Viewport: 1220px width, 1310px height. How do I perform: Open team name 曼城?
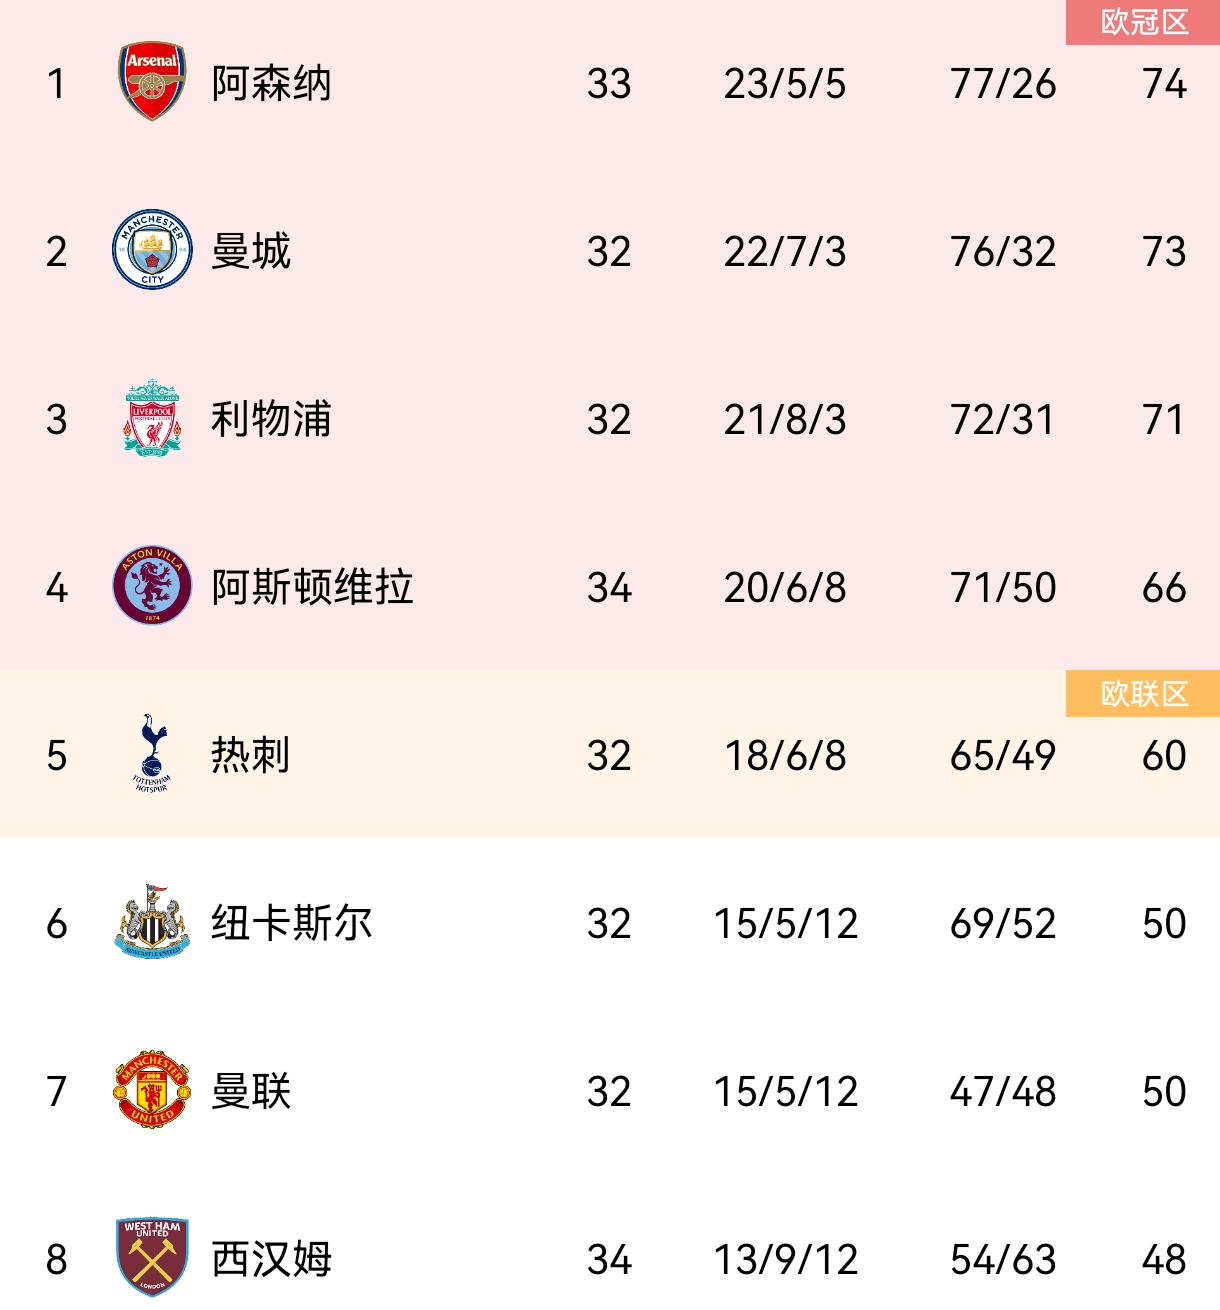(251, 252)
